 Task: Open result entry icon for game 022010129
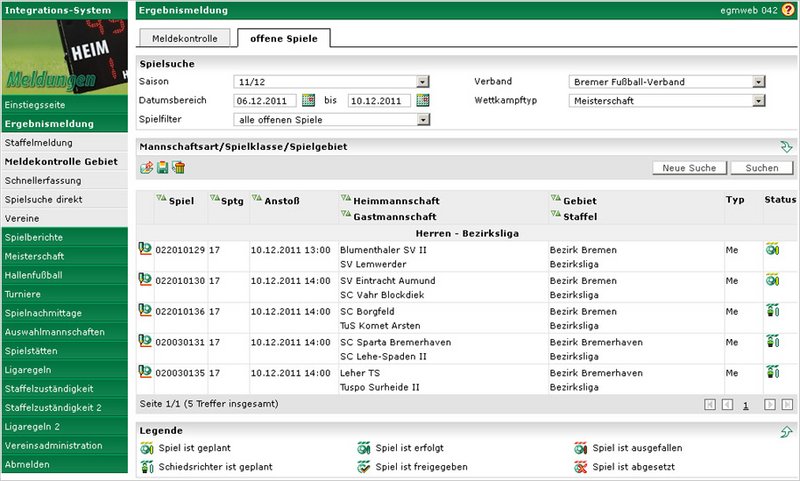coord(145,249)
